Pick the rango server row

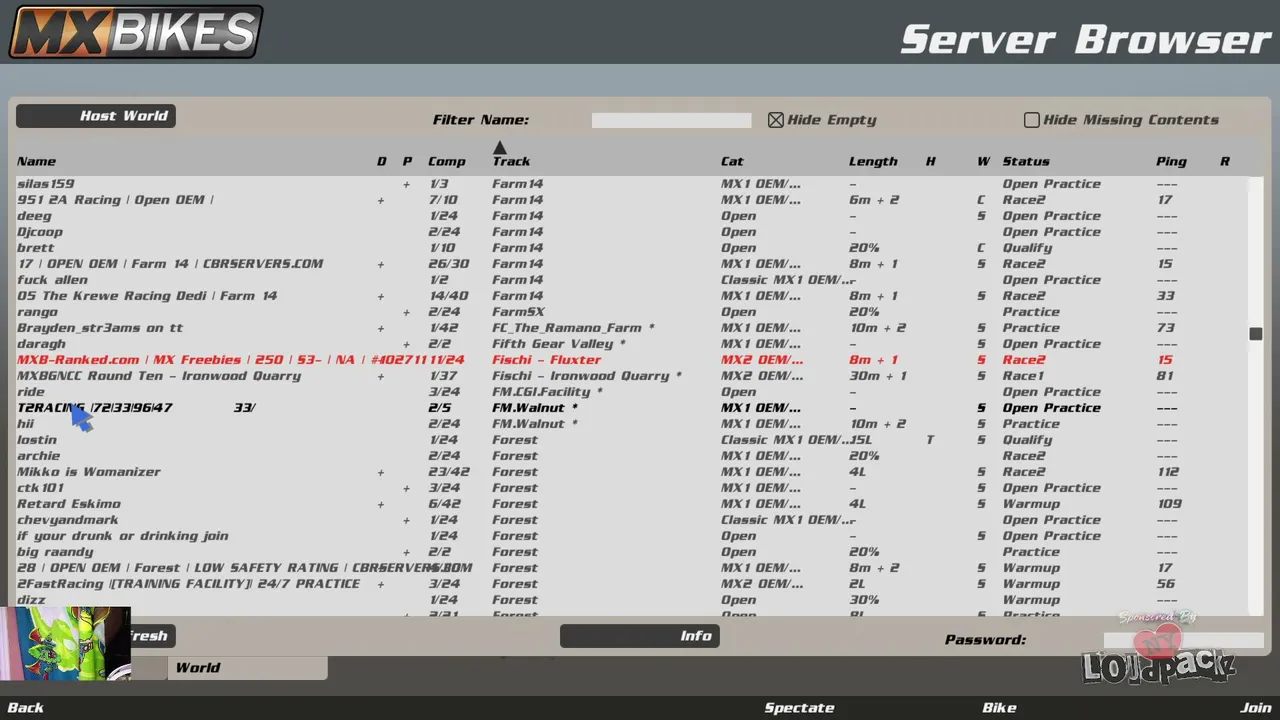(x=633, y=312)
